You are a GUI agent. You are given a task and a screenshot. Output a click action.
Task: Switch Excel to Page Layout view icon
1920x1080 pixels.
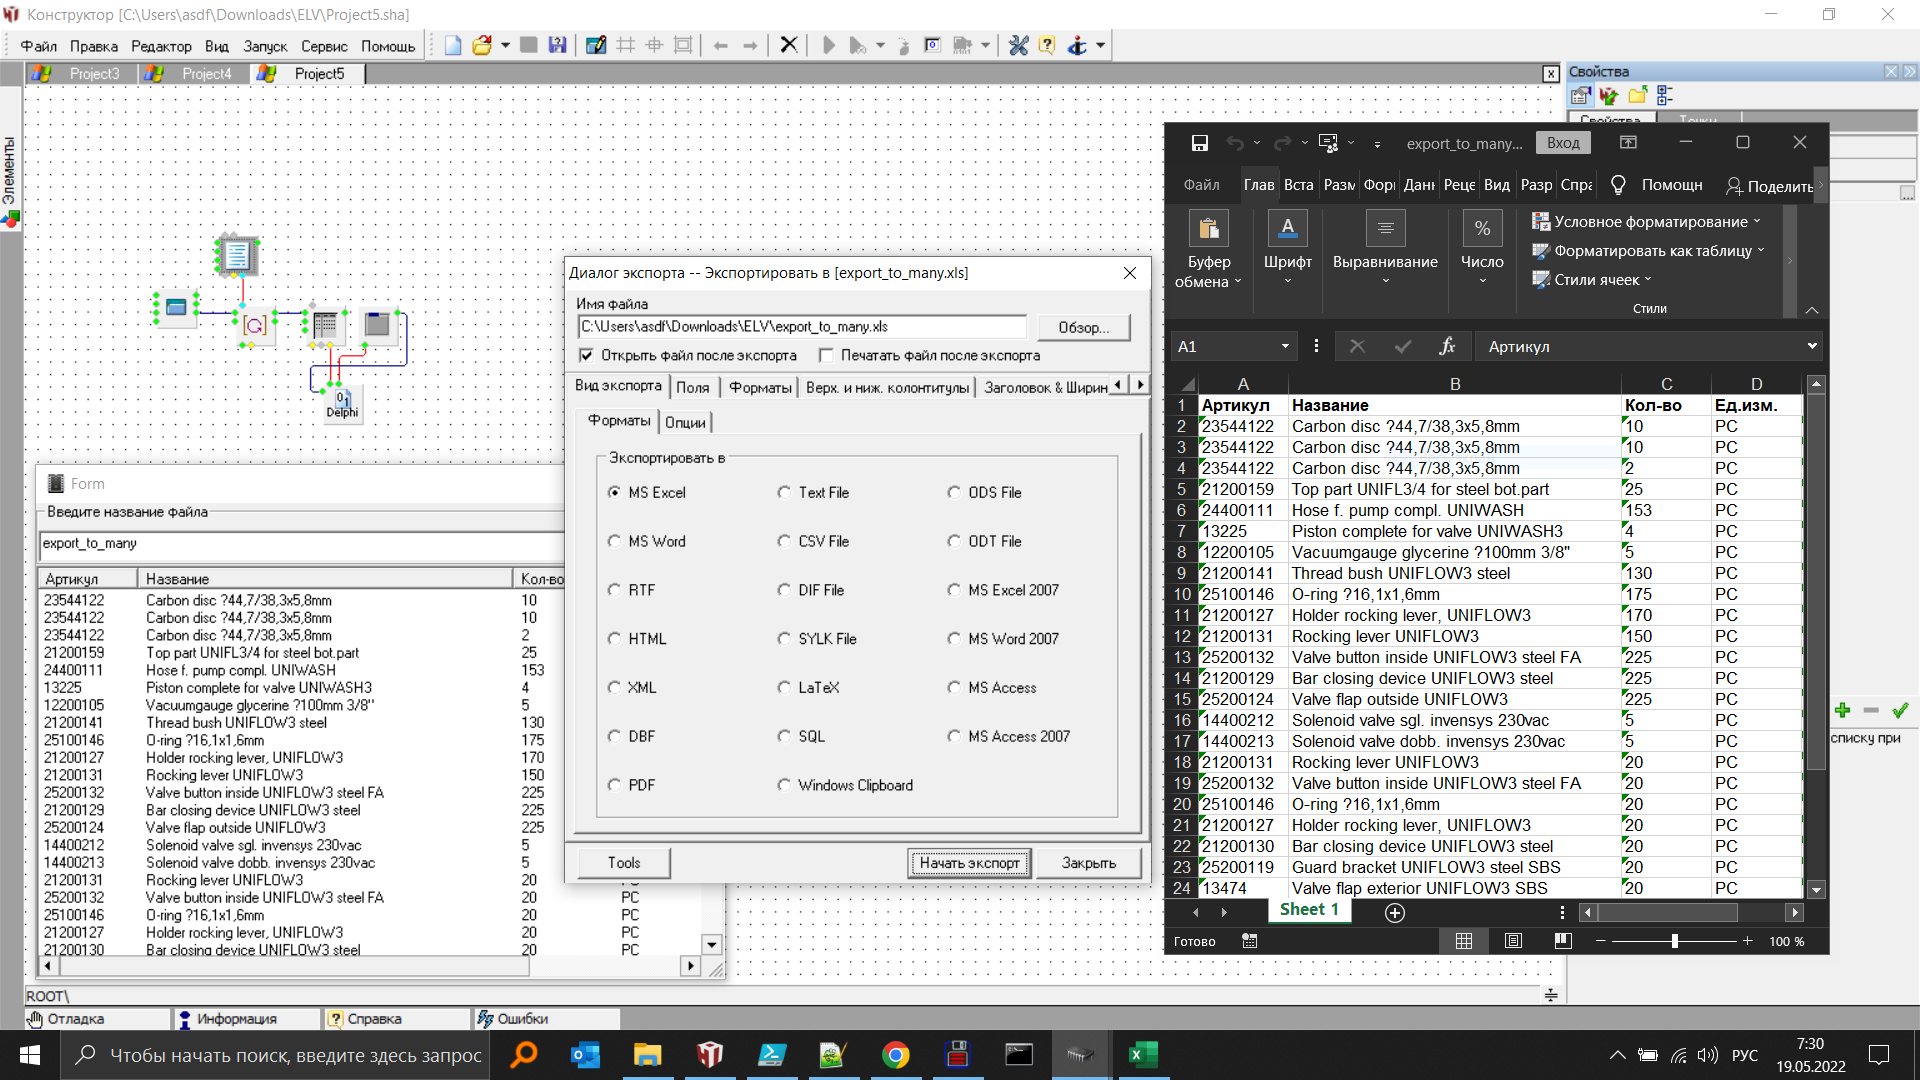(x=1513, y=941)
